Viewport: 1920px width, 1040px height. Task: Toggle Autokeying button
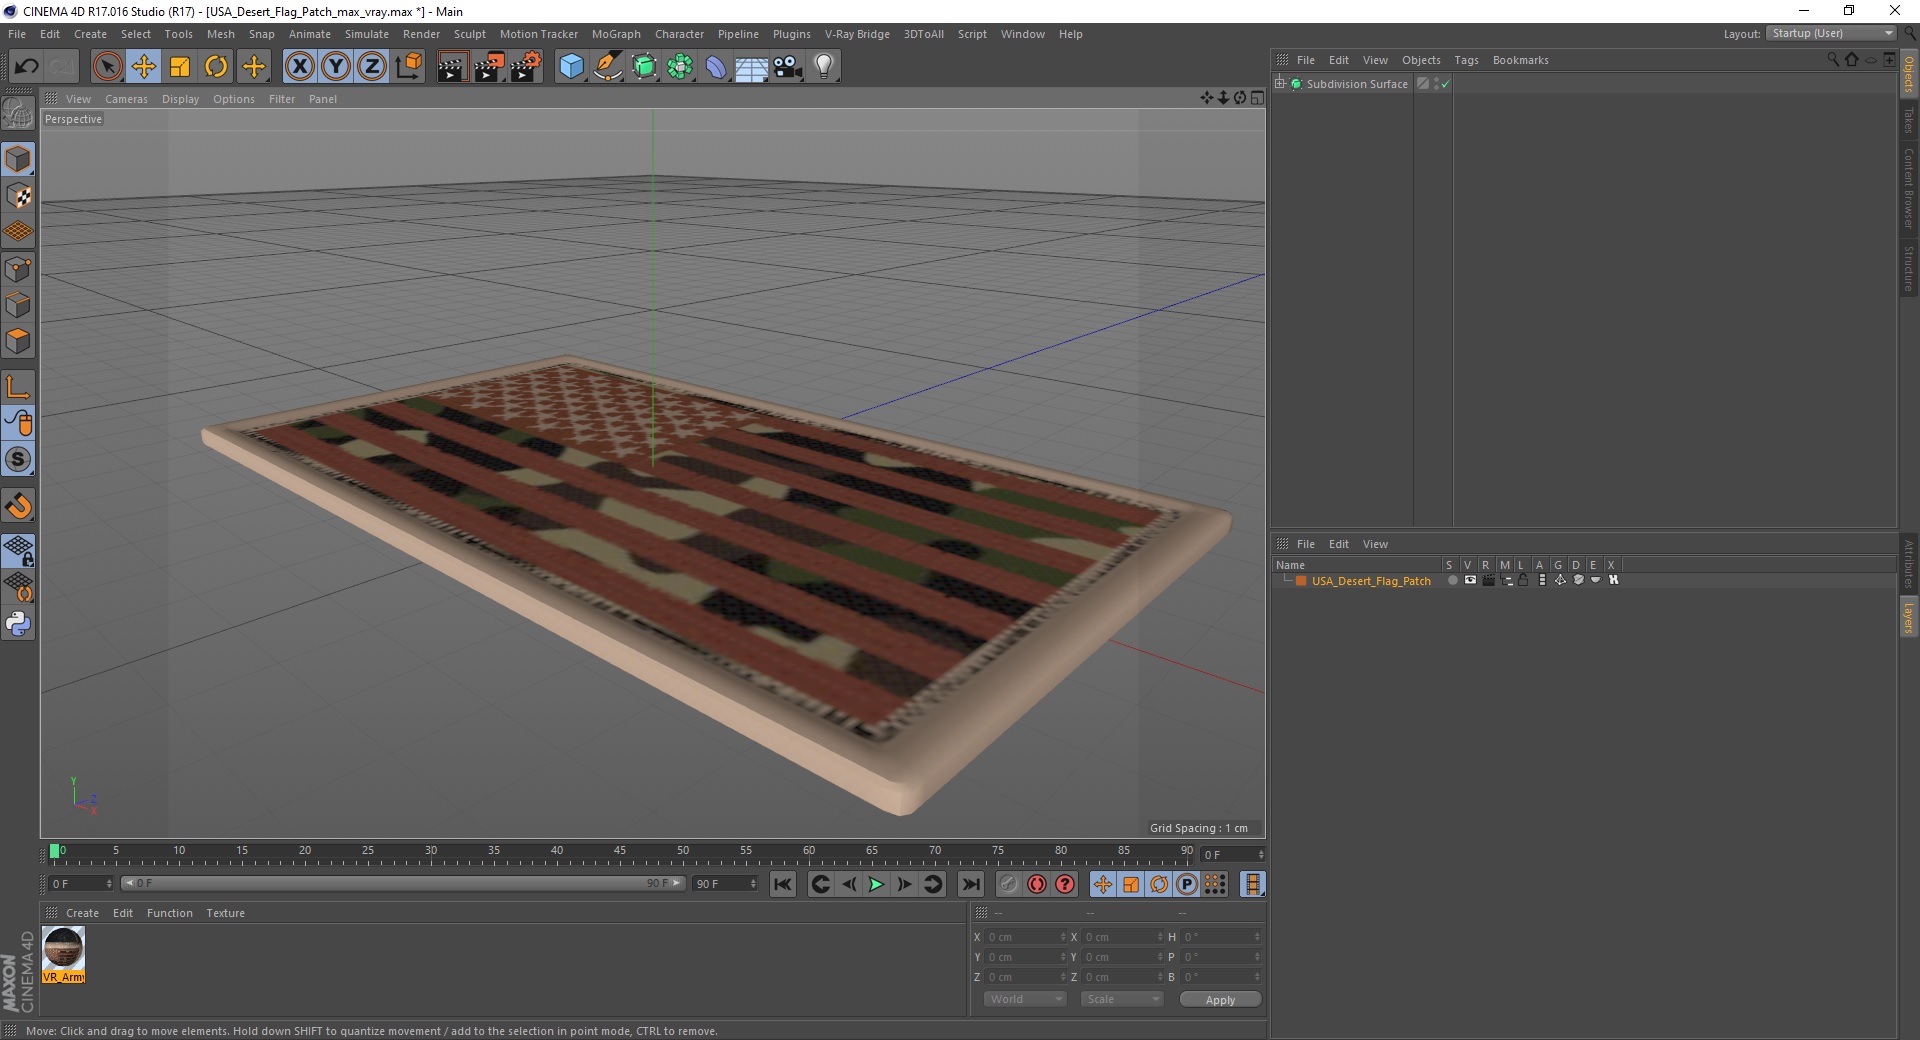[x=1037, y=884]
